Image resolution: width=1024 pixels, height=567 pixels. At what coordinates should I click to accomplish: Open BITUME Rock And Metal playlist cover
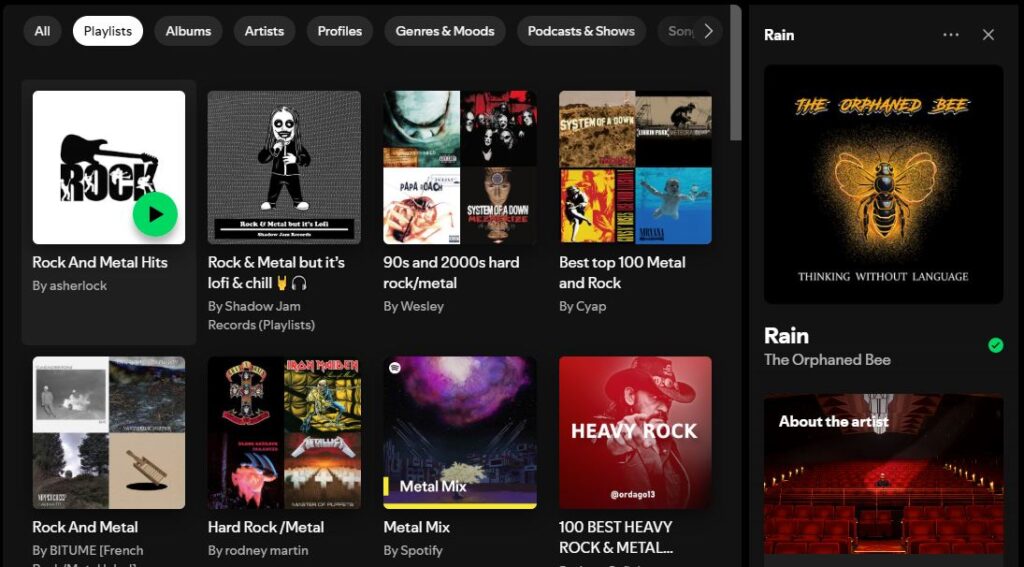click(x=109, y=432)
